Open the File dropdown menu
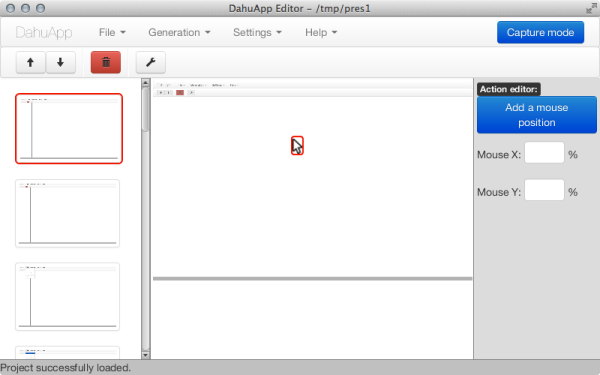The width and height of the screenshot is (600, 375). click(x=112, y=33)
